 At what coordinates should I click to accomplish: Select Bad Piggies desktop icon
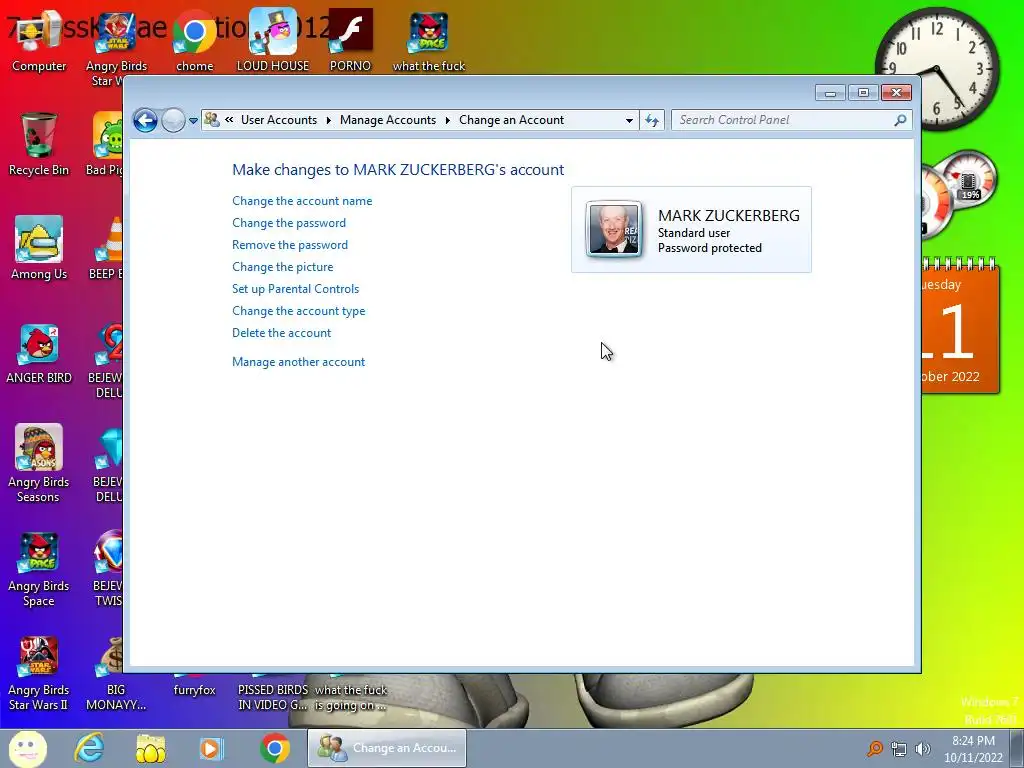coord(106,144)
